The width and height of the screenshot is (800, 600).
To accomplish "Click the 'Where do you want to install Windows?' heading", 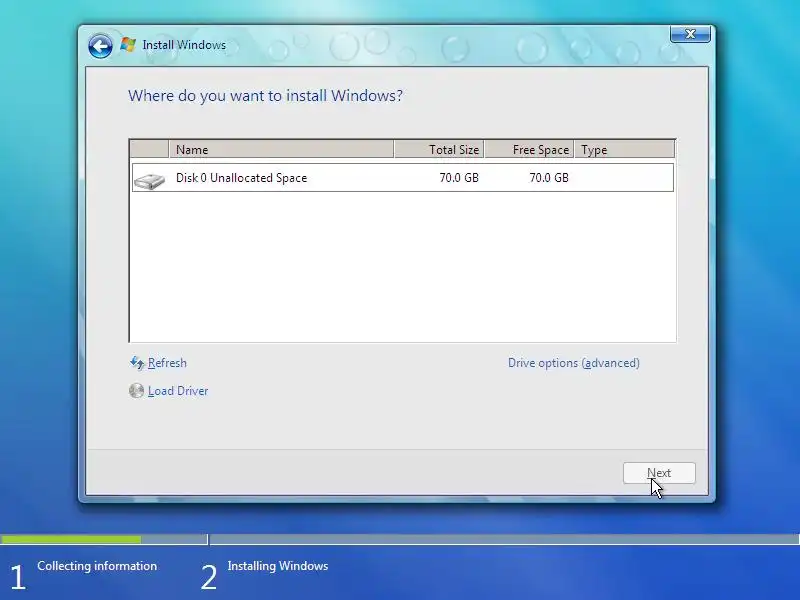I will pos(265,95).
